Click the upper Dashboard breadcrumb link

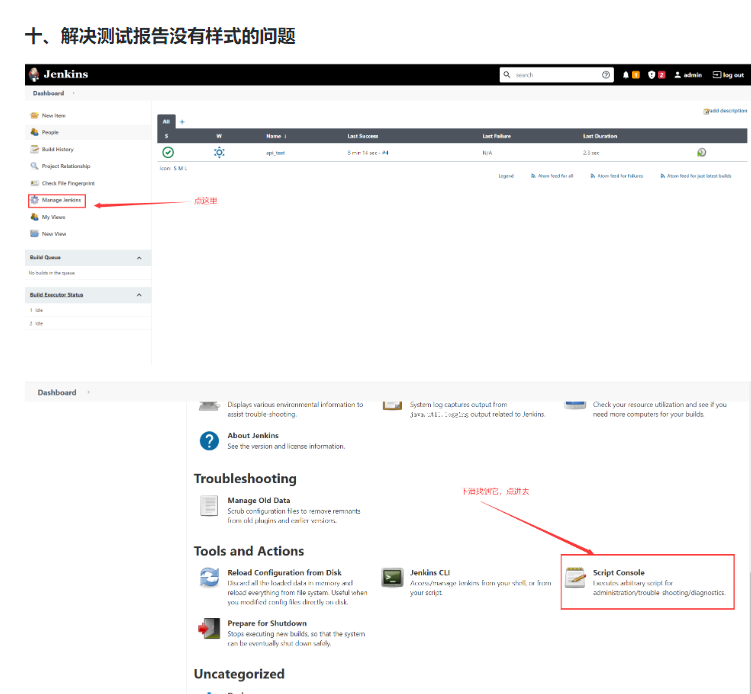coord(48,93)
